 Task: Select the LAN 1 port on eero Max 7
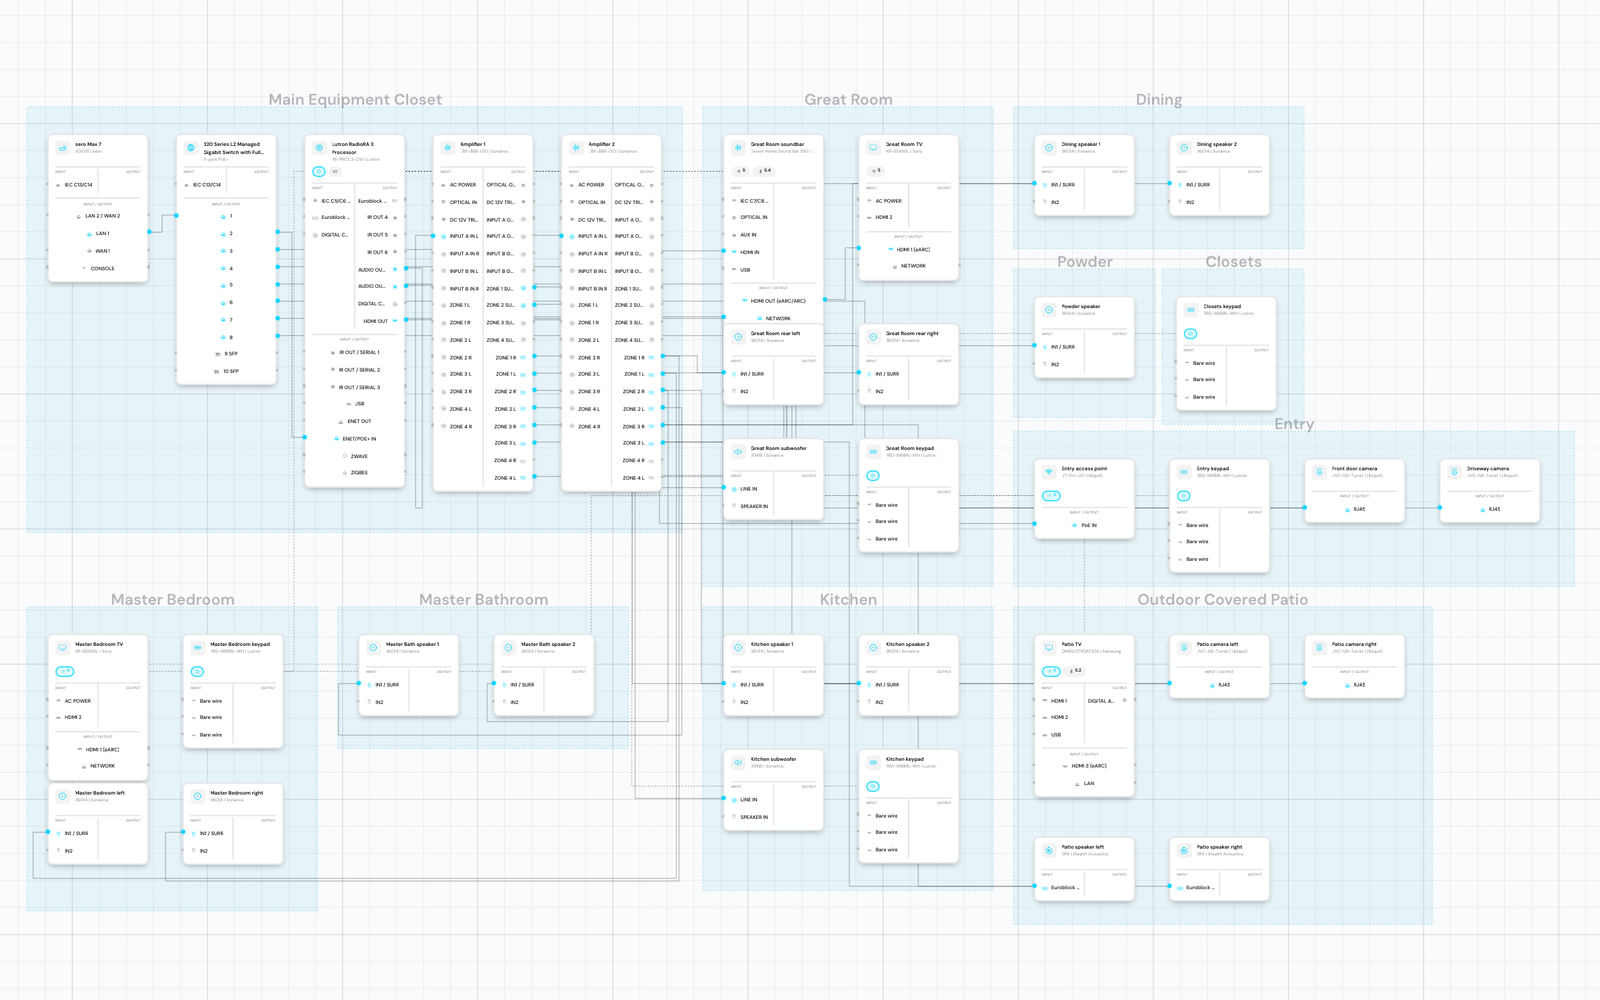click(x=98, y=233)
